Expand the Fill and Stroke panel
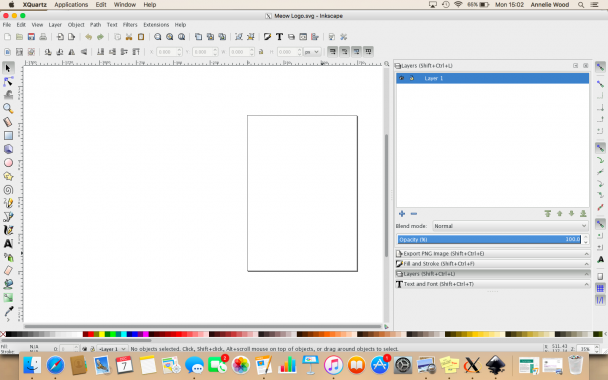Viewport: 608px width, 380px height. [x=492, y=264]
